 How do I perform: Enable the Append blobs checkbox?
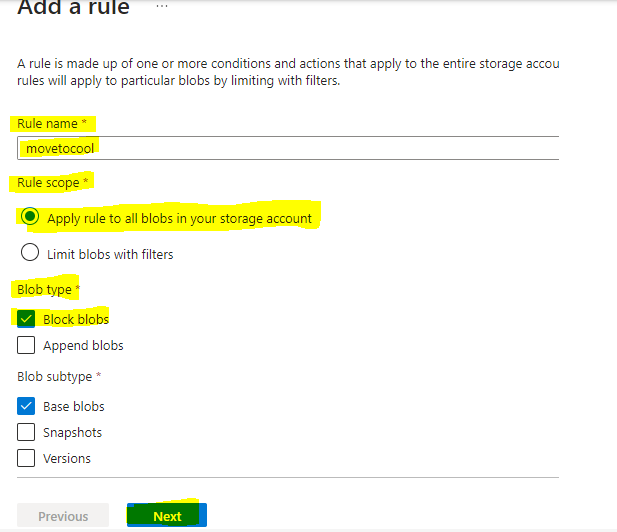(26, 346)
